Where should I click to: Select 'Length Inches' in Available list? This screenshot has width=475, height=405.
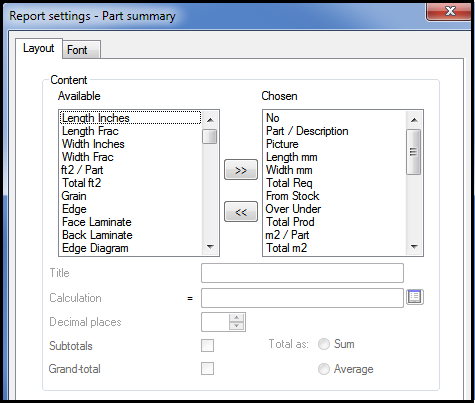[x=131, y=118]
